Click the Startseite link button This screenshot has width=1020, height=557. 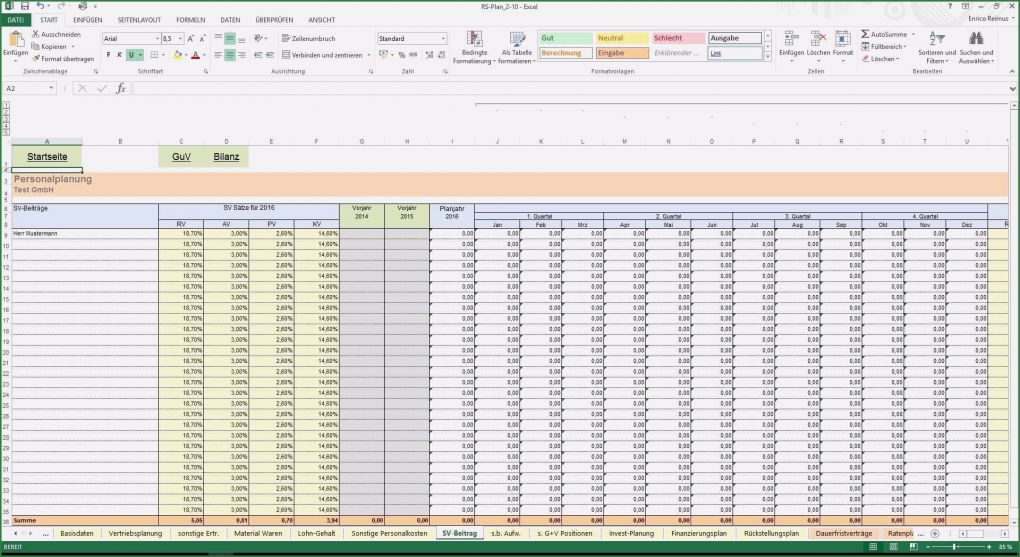pos(47,157)
